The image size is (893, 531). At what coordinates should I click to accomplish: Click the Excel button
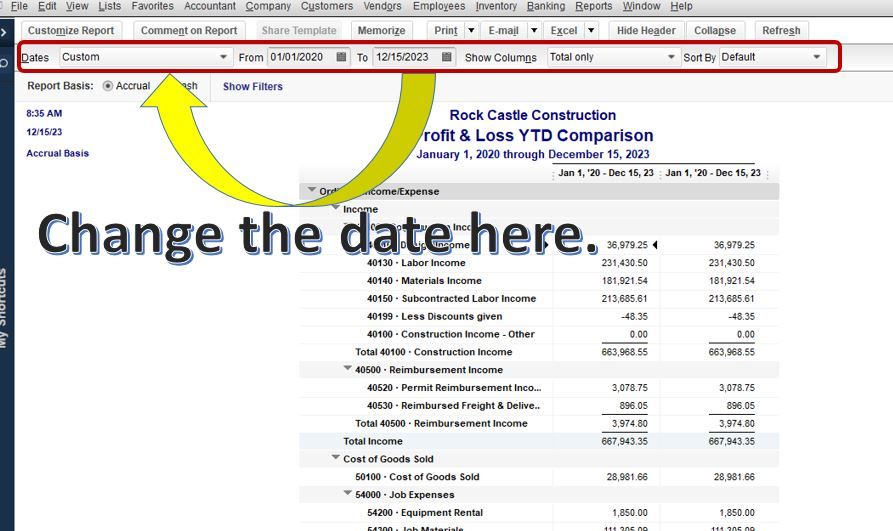(x=564, y=30)
